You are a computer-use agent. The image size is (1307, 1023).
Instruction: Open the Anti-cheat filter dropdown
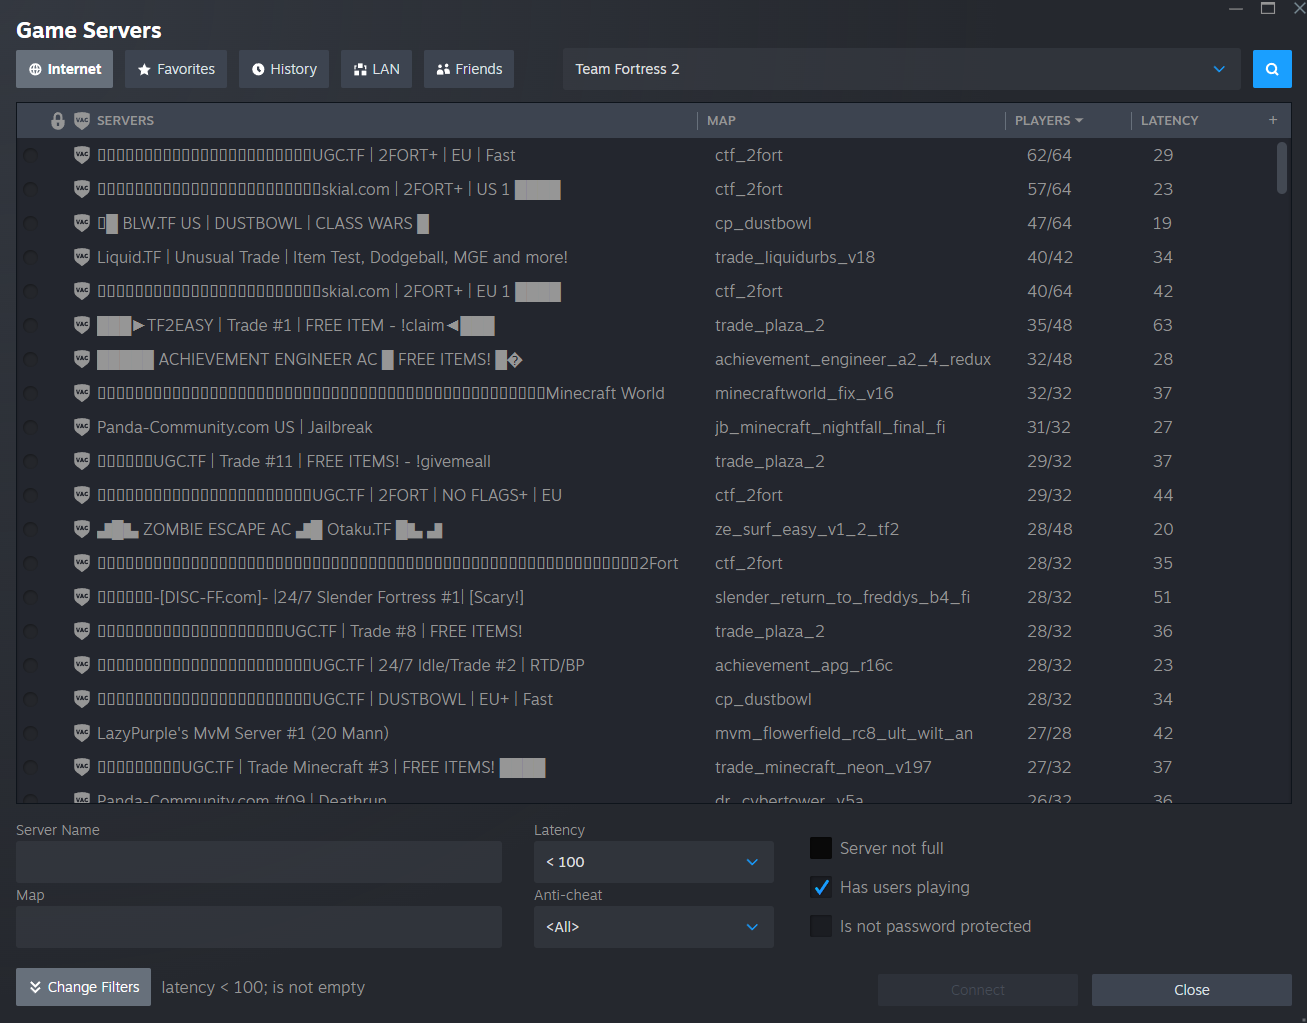[654, 927]
